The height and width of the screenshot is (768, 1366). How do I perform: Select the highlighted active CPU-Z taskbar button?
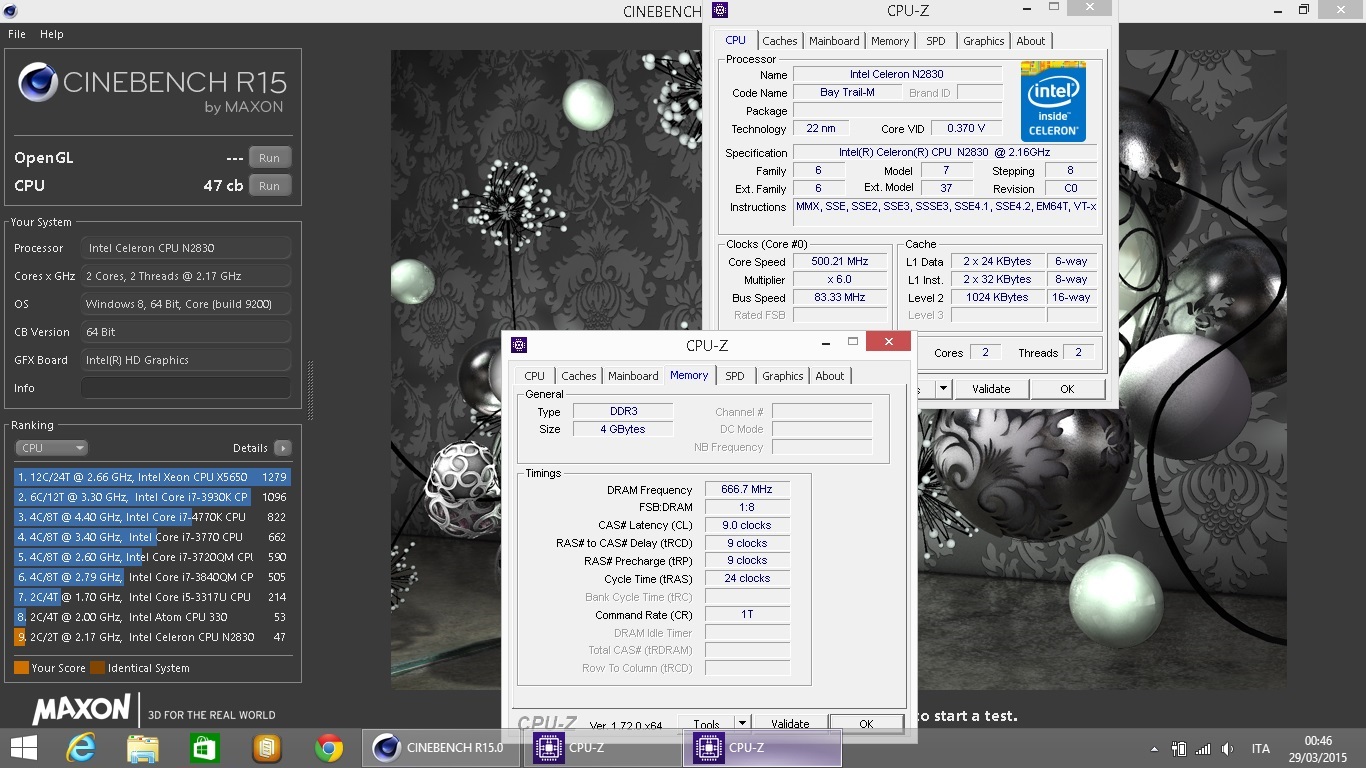point(762,748)
